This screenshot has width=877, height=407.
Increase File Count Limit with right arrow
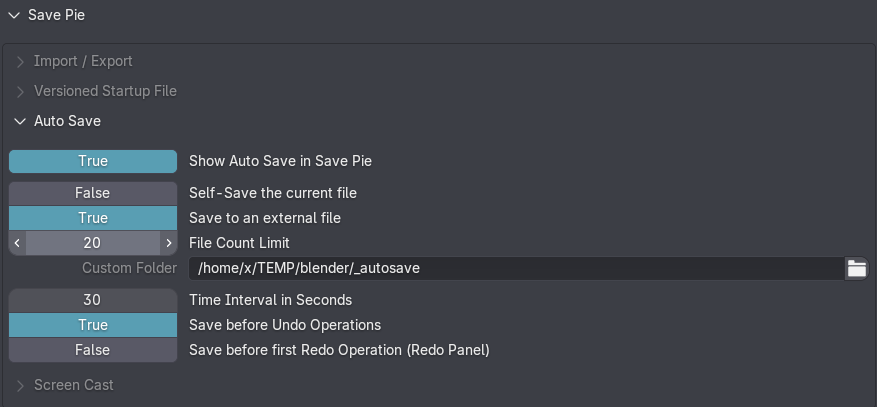click(168, 243)
